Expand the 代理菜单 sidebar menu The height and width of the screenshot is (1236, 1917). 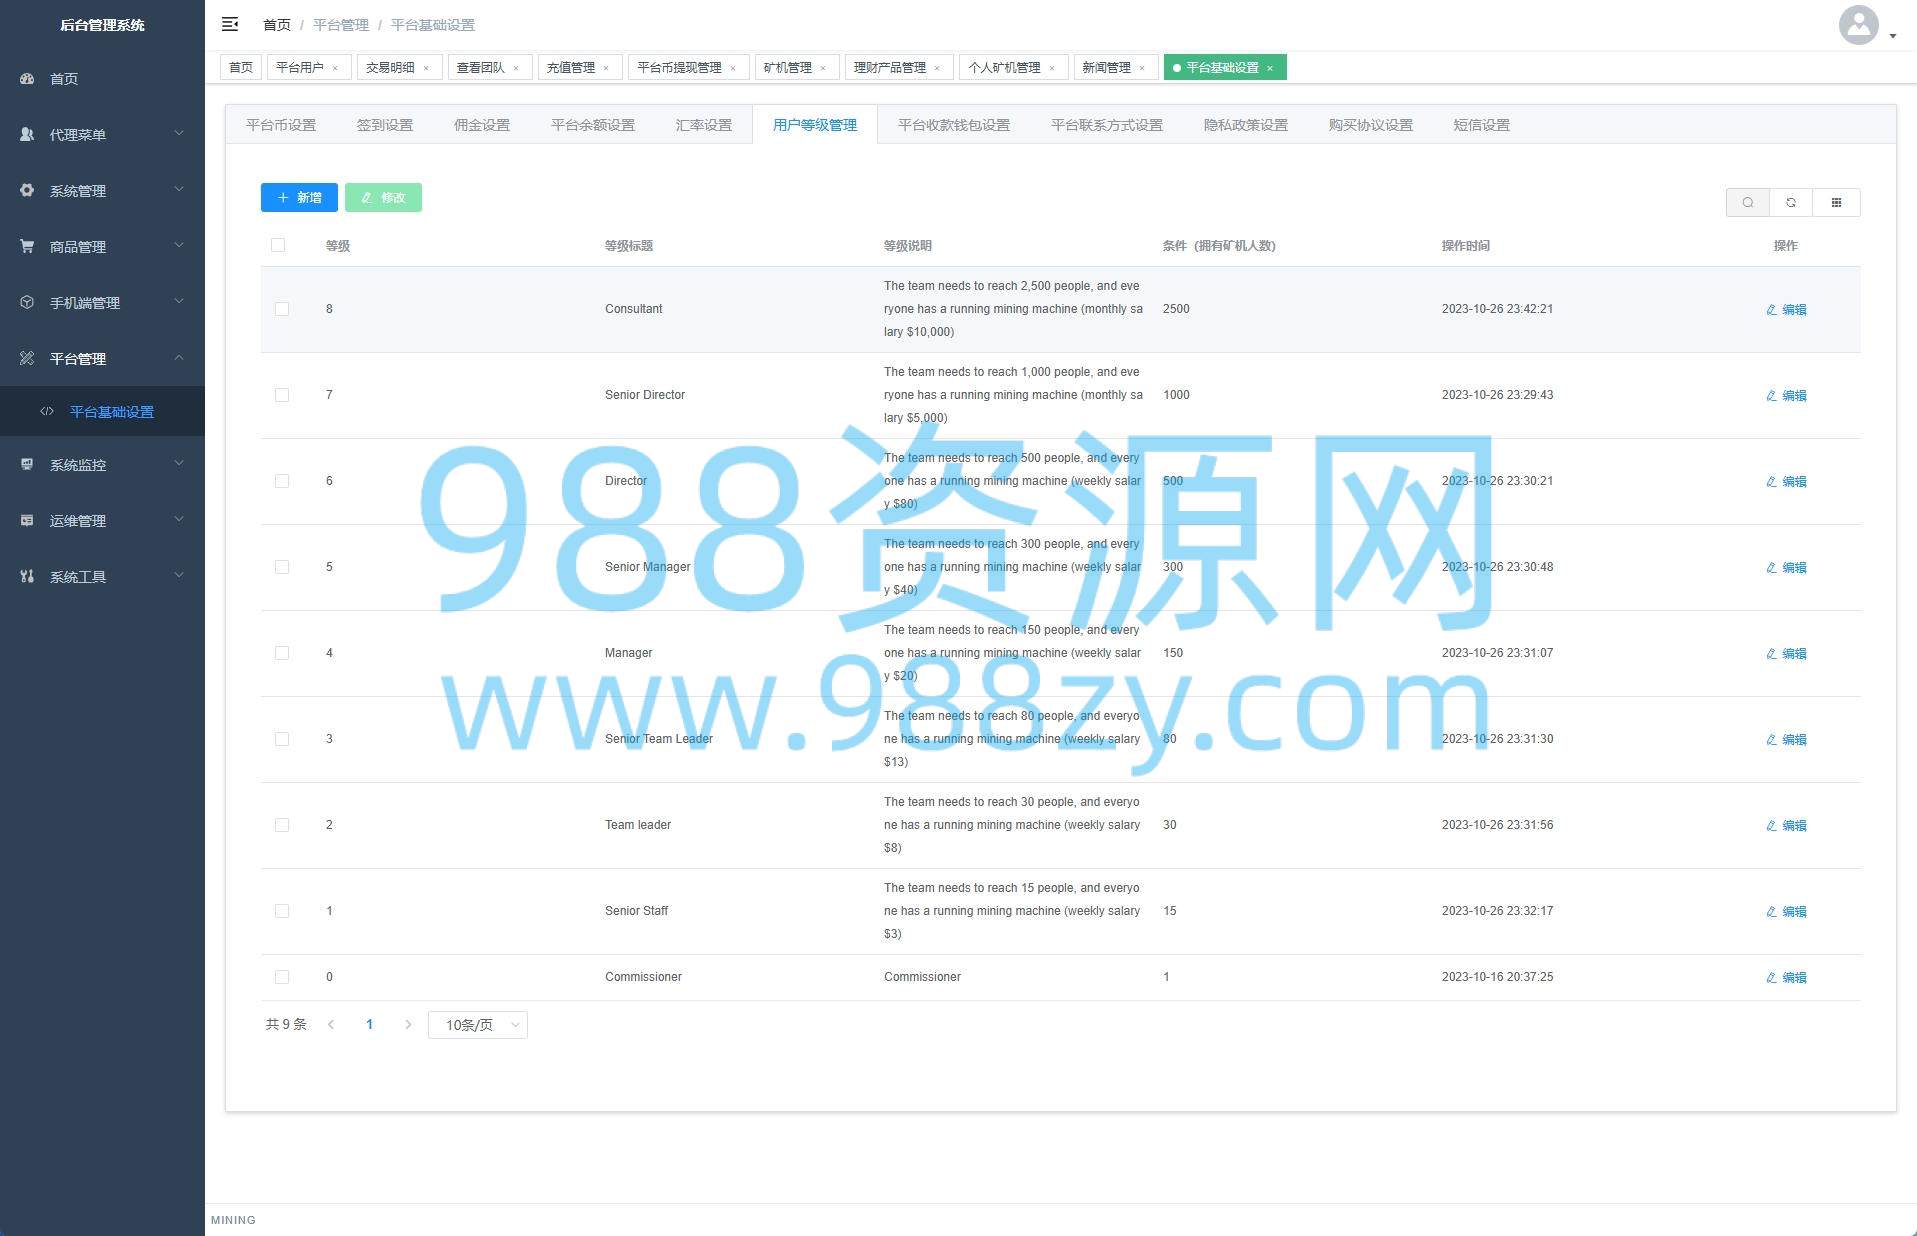pos(102,135)
